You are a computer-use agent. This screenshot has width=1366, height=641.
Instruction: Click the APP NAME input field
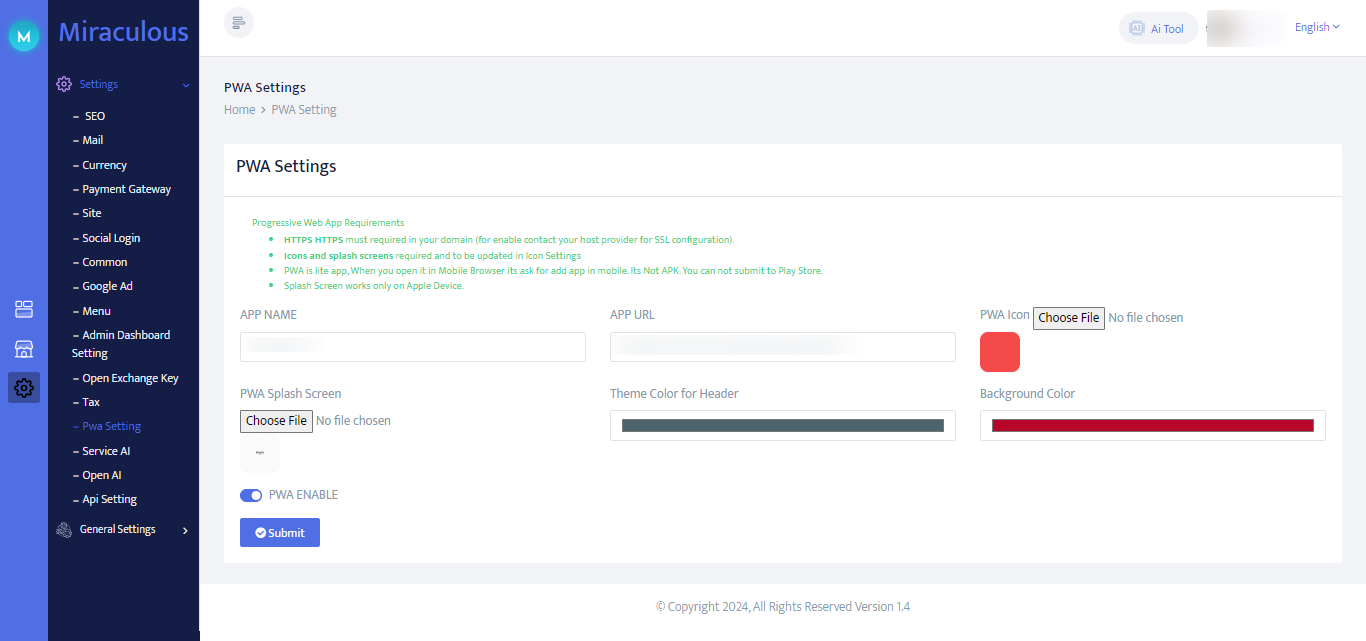[x=412, y=347]
